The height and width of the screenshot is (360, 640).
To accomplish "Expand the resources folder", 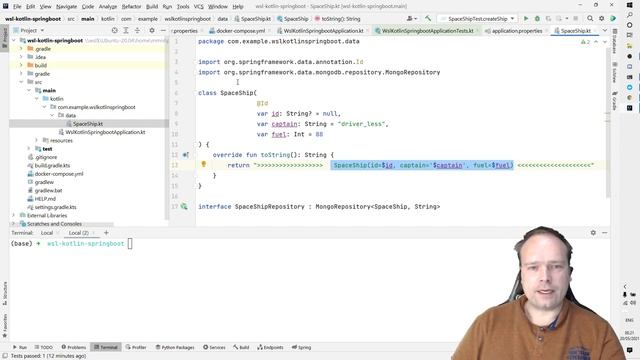I will 37,140.
